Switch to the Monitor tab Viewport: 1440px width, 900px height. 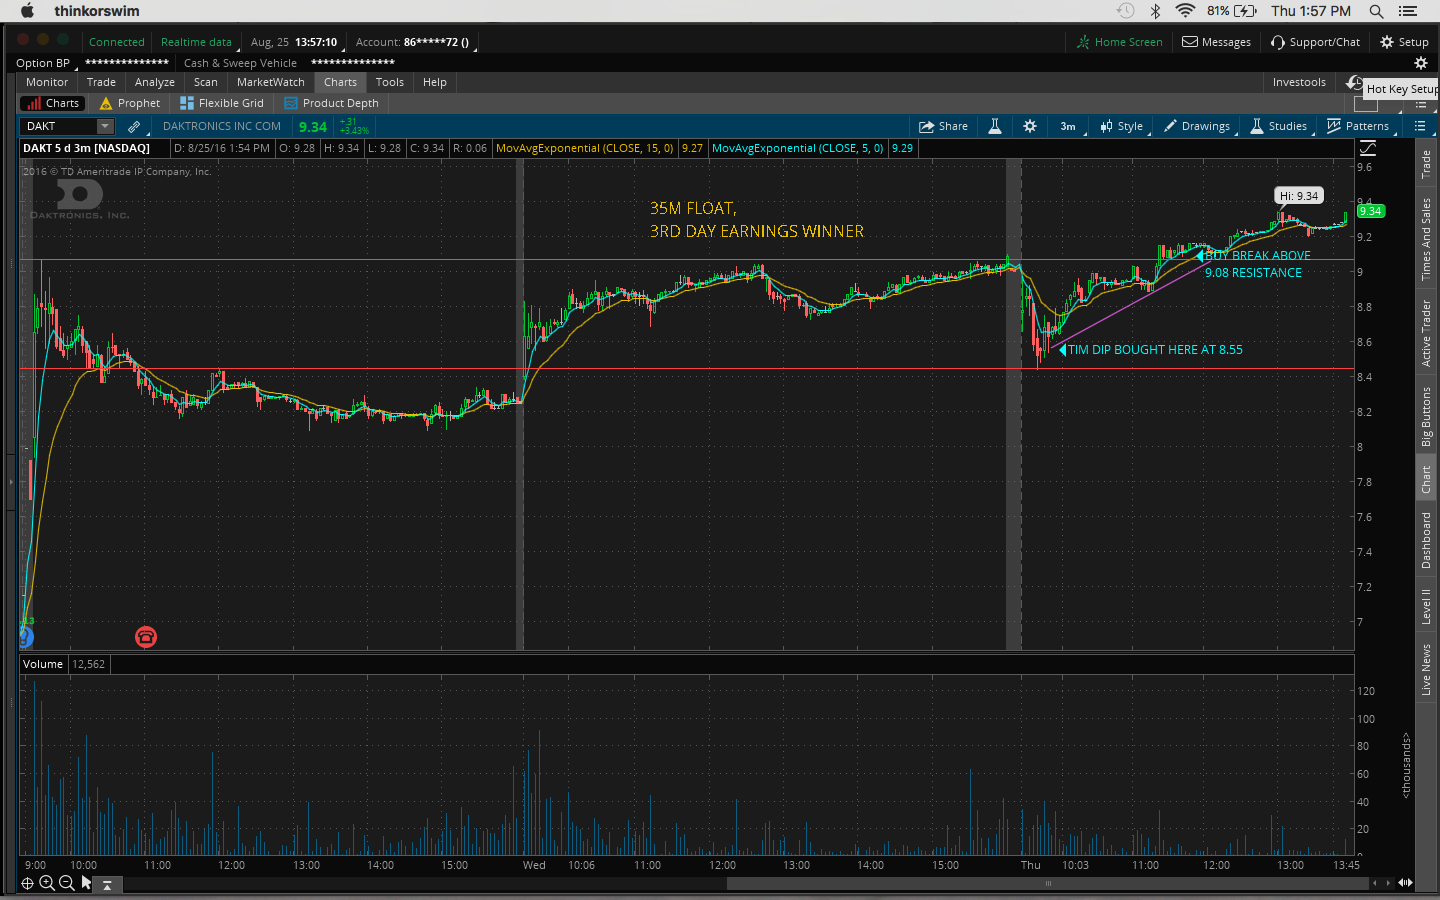tap(47, 82)
